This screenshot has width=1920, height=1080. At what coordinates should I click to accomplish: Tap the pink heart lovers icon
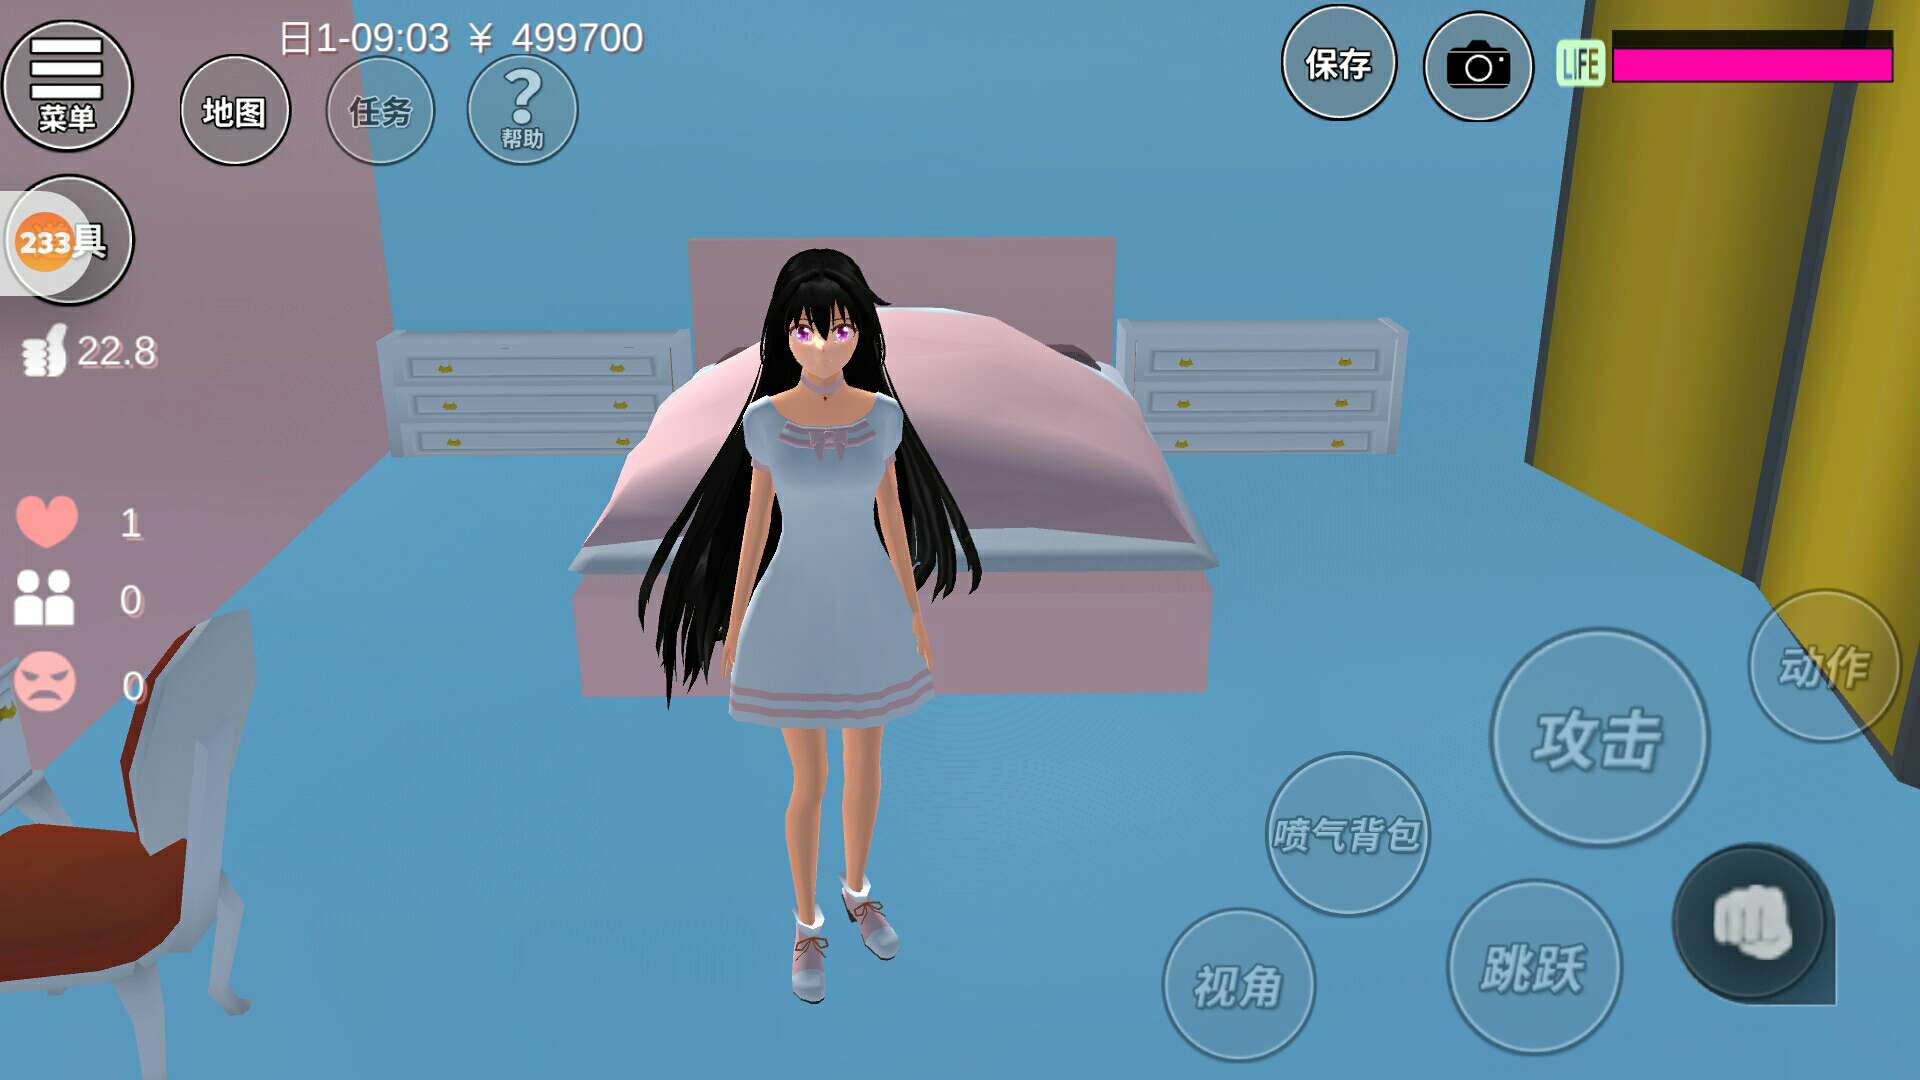coord(46,521)
